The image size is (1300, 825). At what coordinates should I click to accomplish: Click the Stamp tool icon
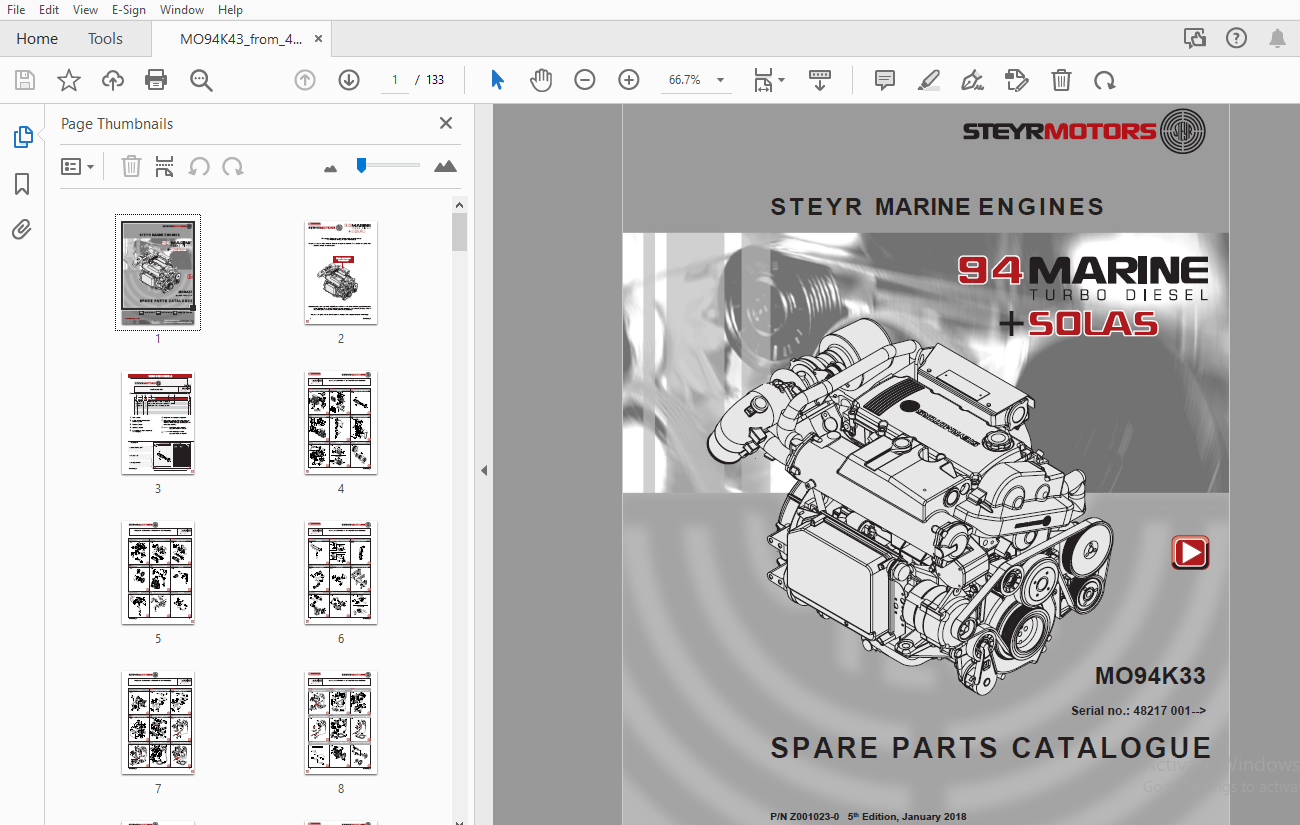[1016, 80]
